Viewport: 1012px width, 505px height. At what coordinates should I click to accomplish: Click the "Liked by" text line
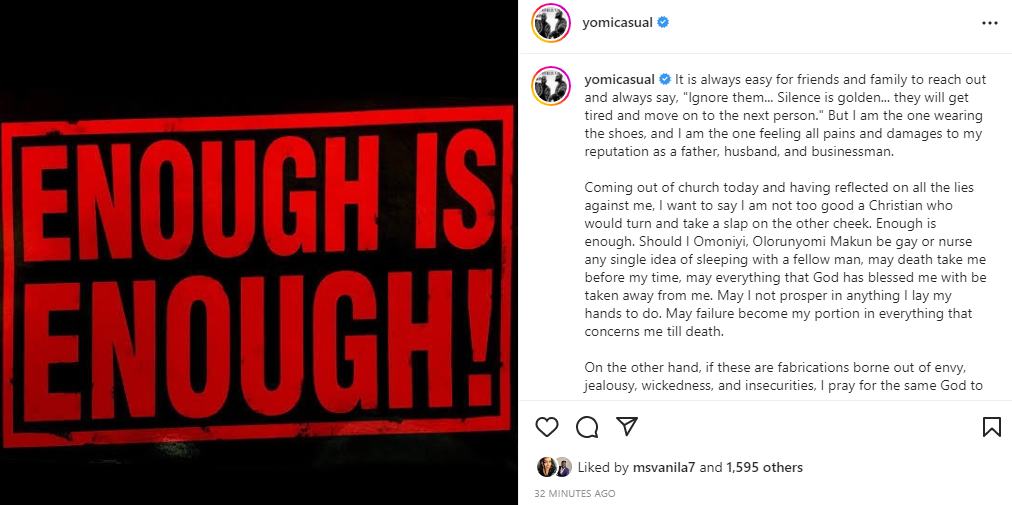[x=690, y=467]
